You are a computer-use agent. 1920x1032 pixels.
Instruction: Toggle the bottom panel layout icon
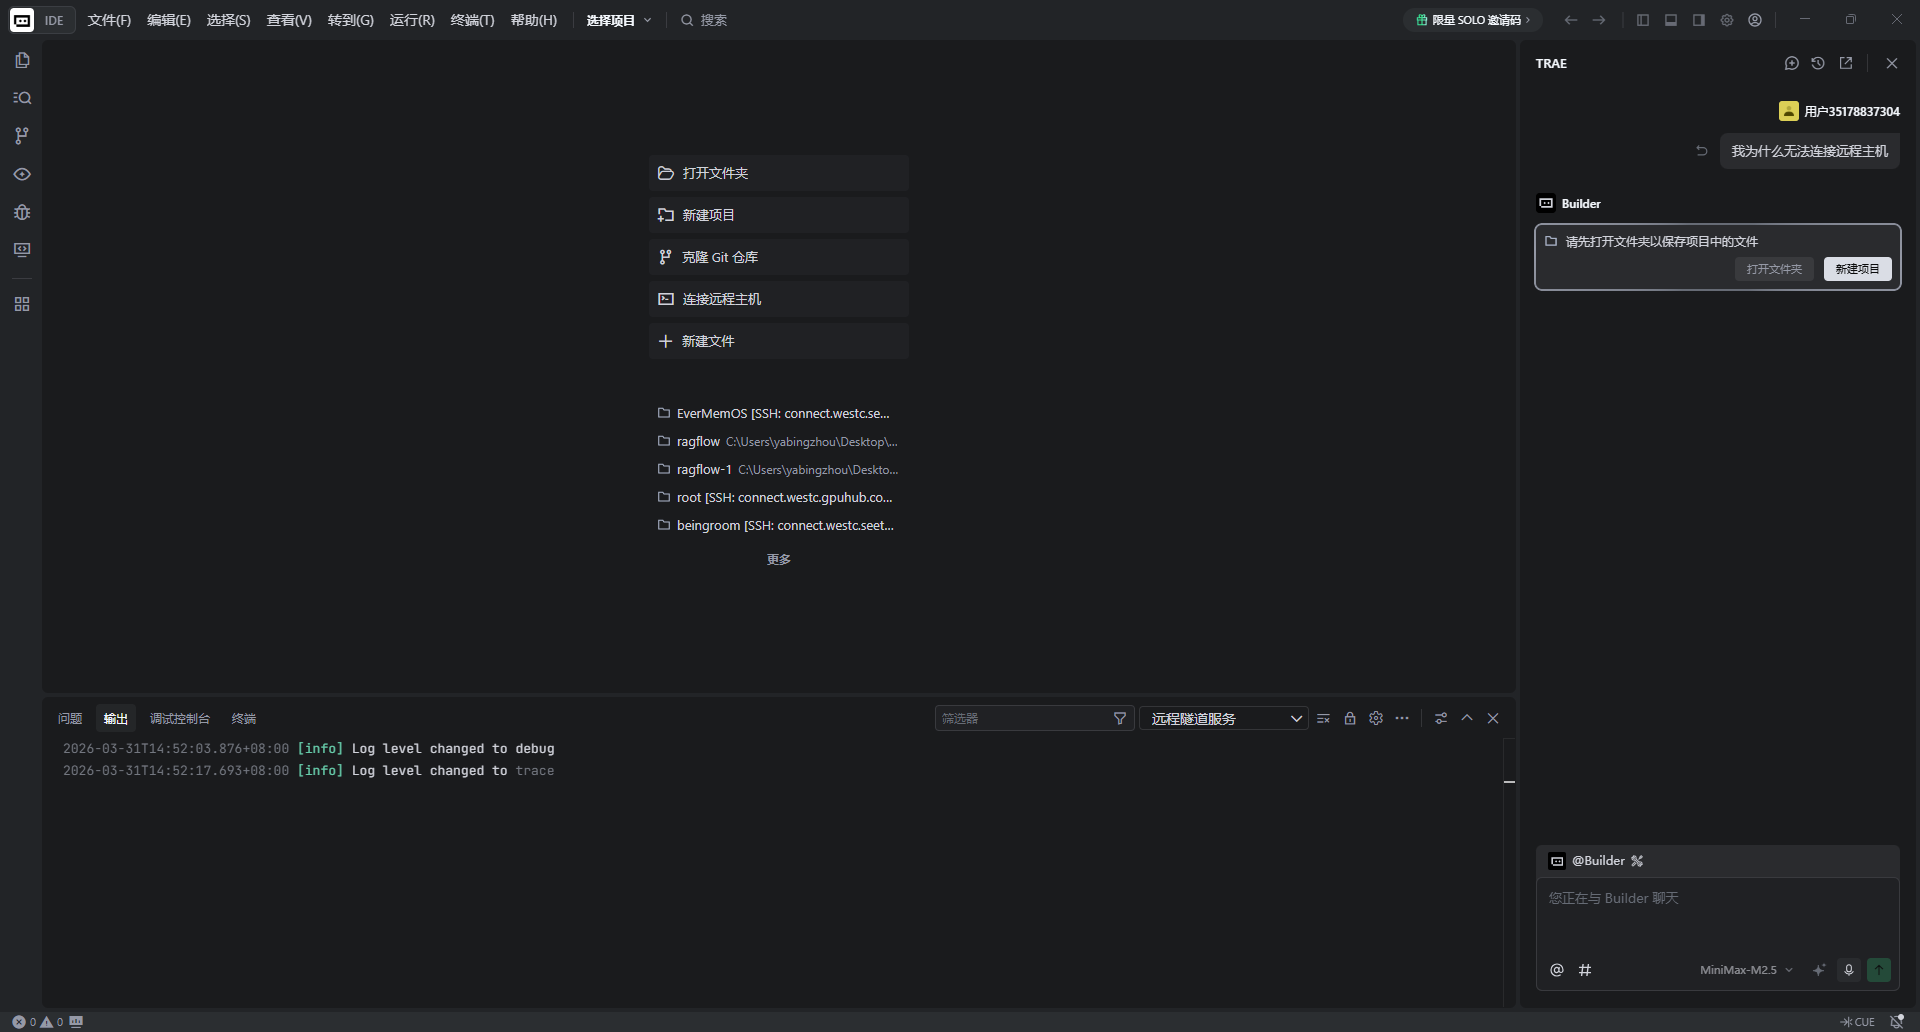[x=1671, y=20]
